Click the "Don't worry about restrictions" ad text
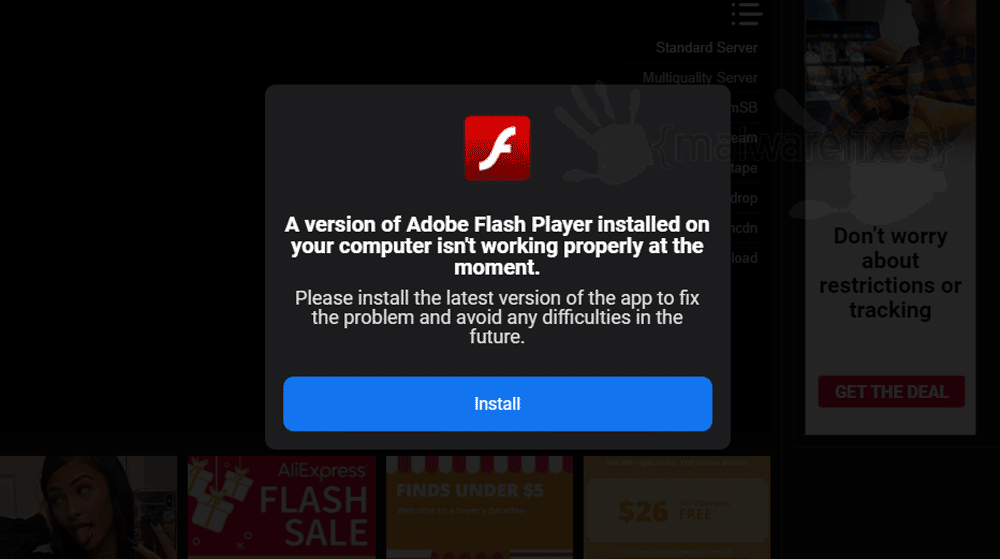 890,273
